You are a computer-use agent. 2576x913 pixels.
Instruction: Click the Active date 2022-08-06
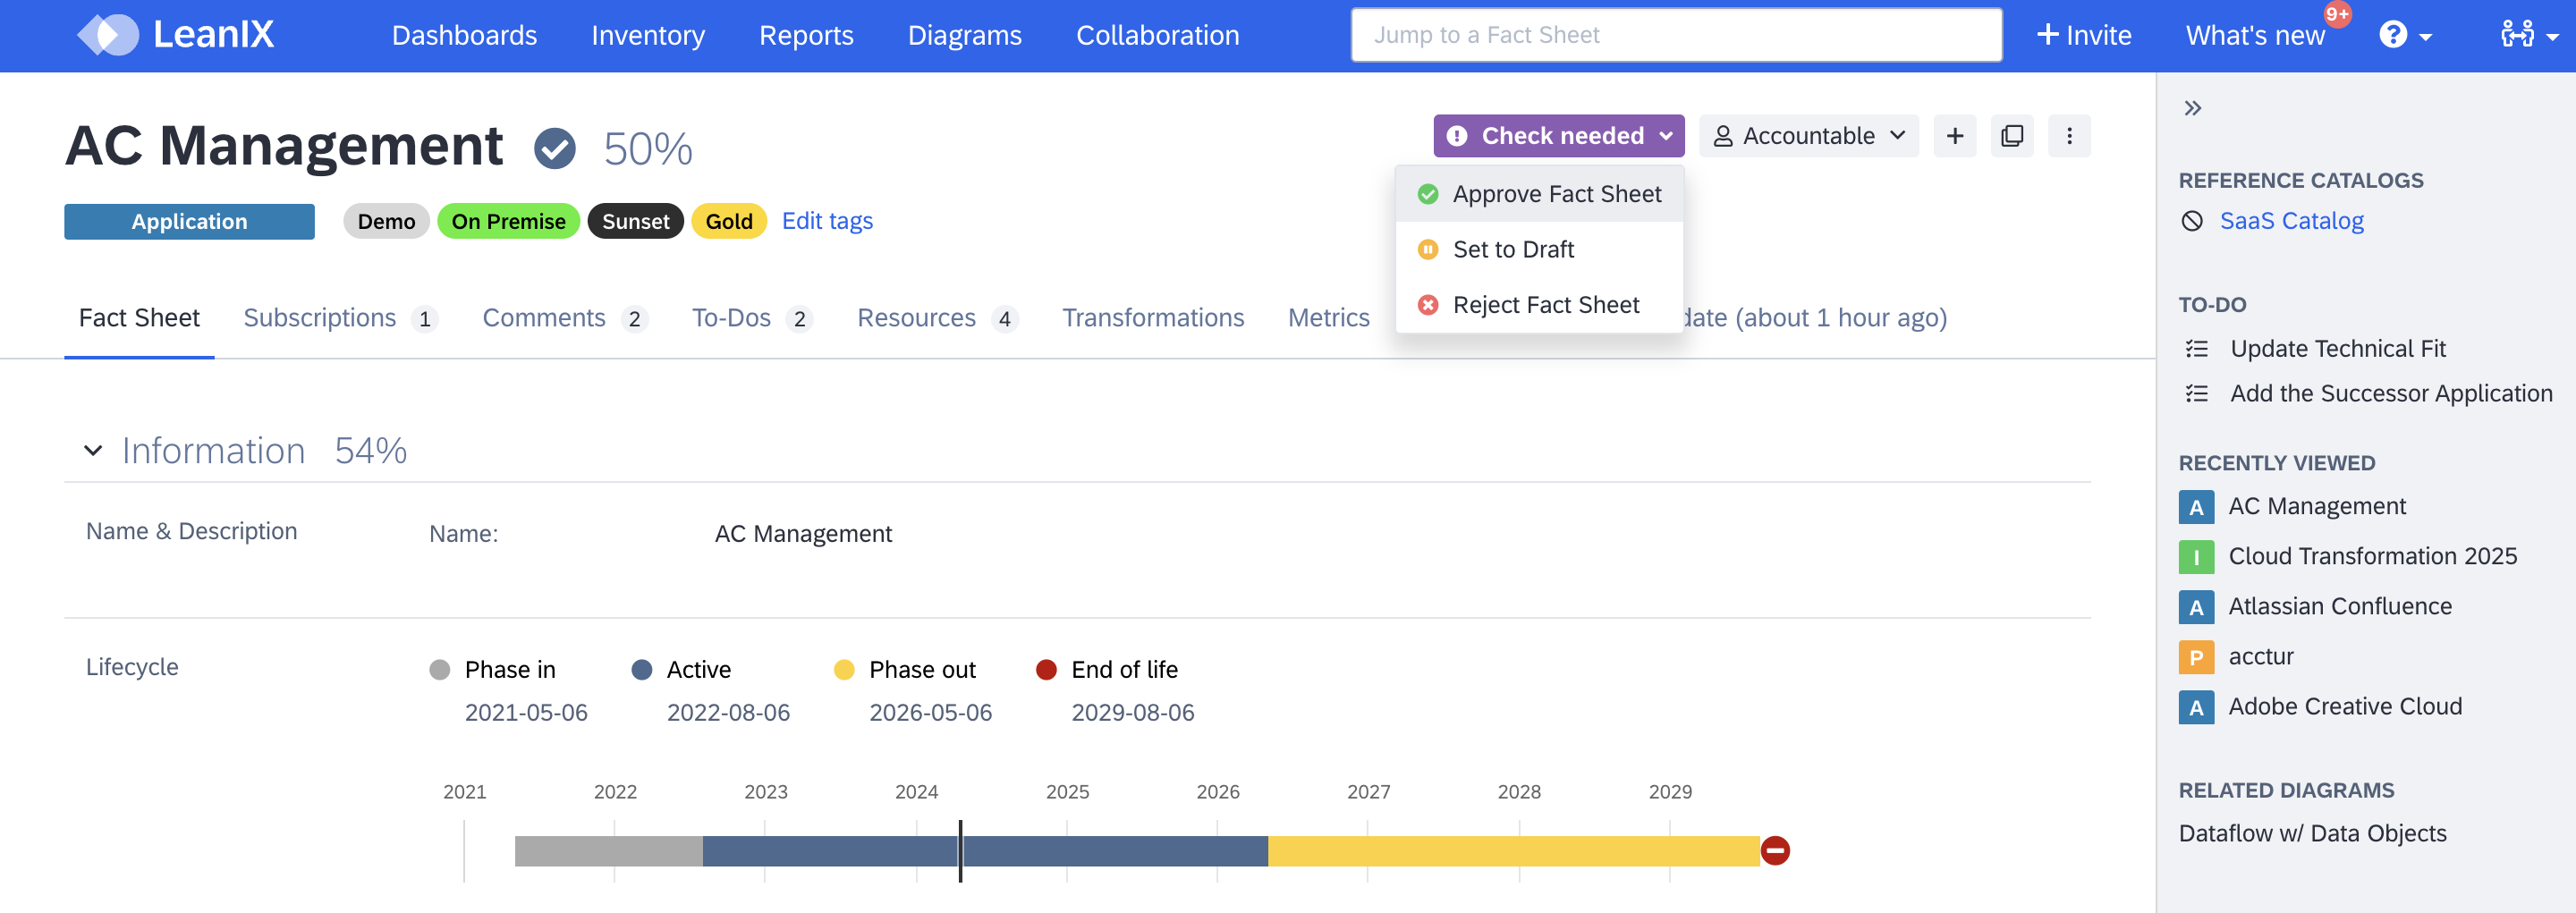[728, 713]
